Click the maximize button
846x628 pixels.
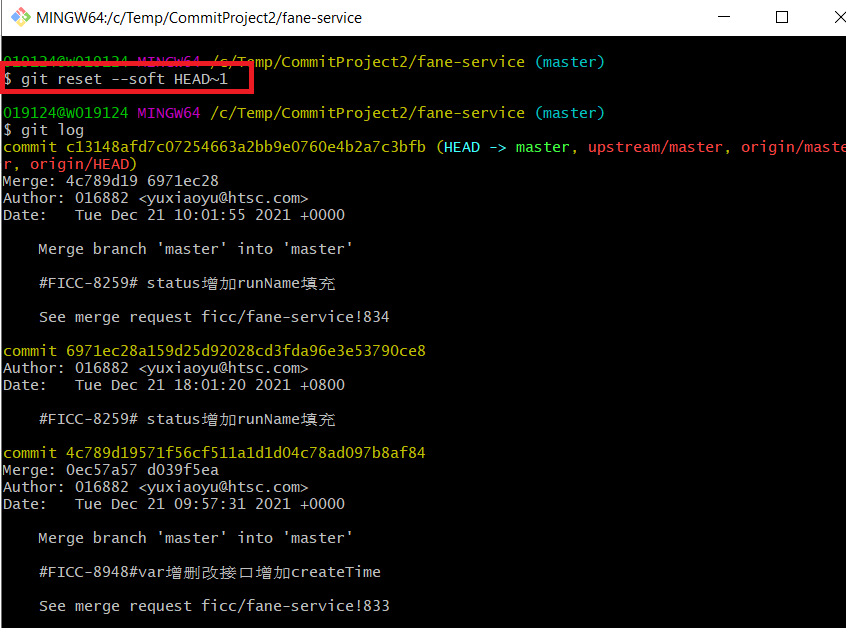point(784,16)
